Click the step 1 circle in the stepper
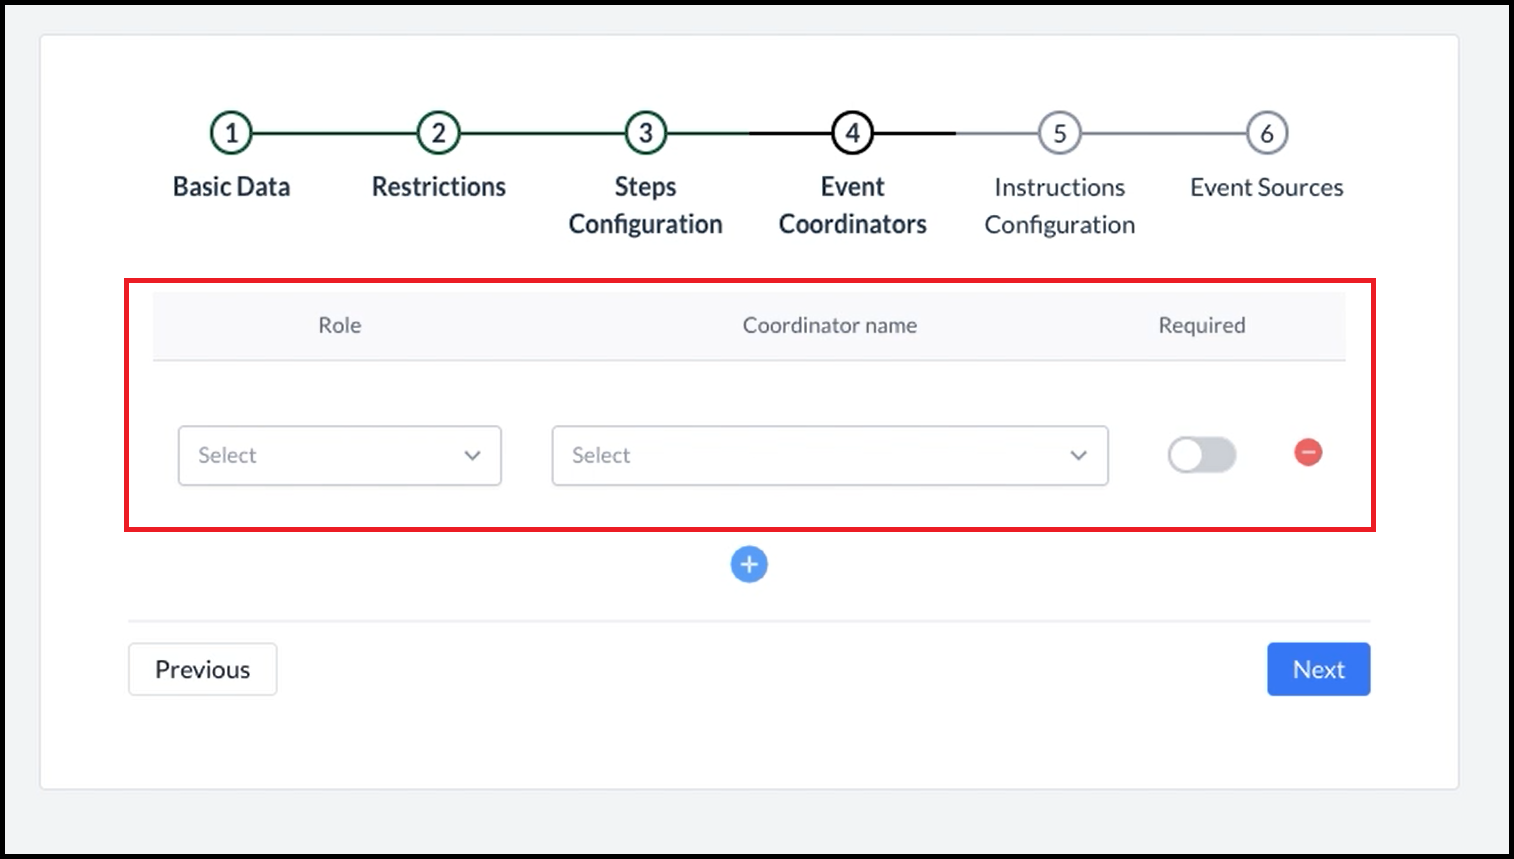1514x859 pixels. (x=231, y=133)
